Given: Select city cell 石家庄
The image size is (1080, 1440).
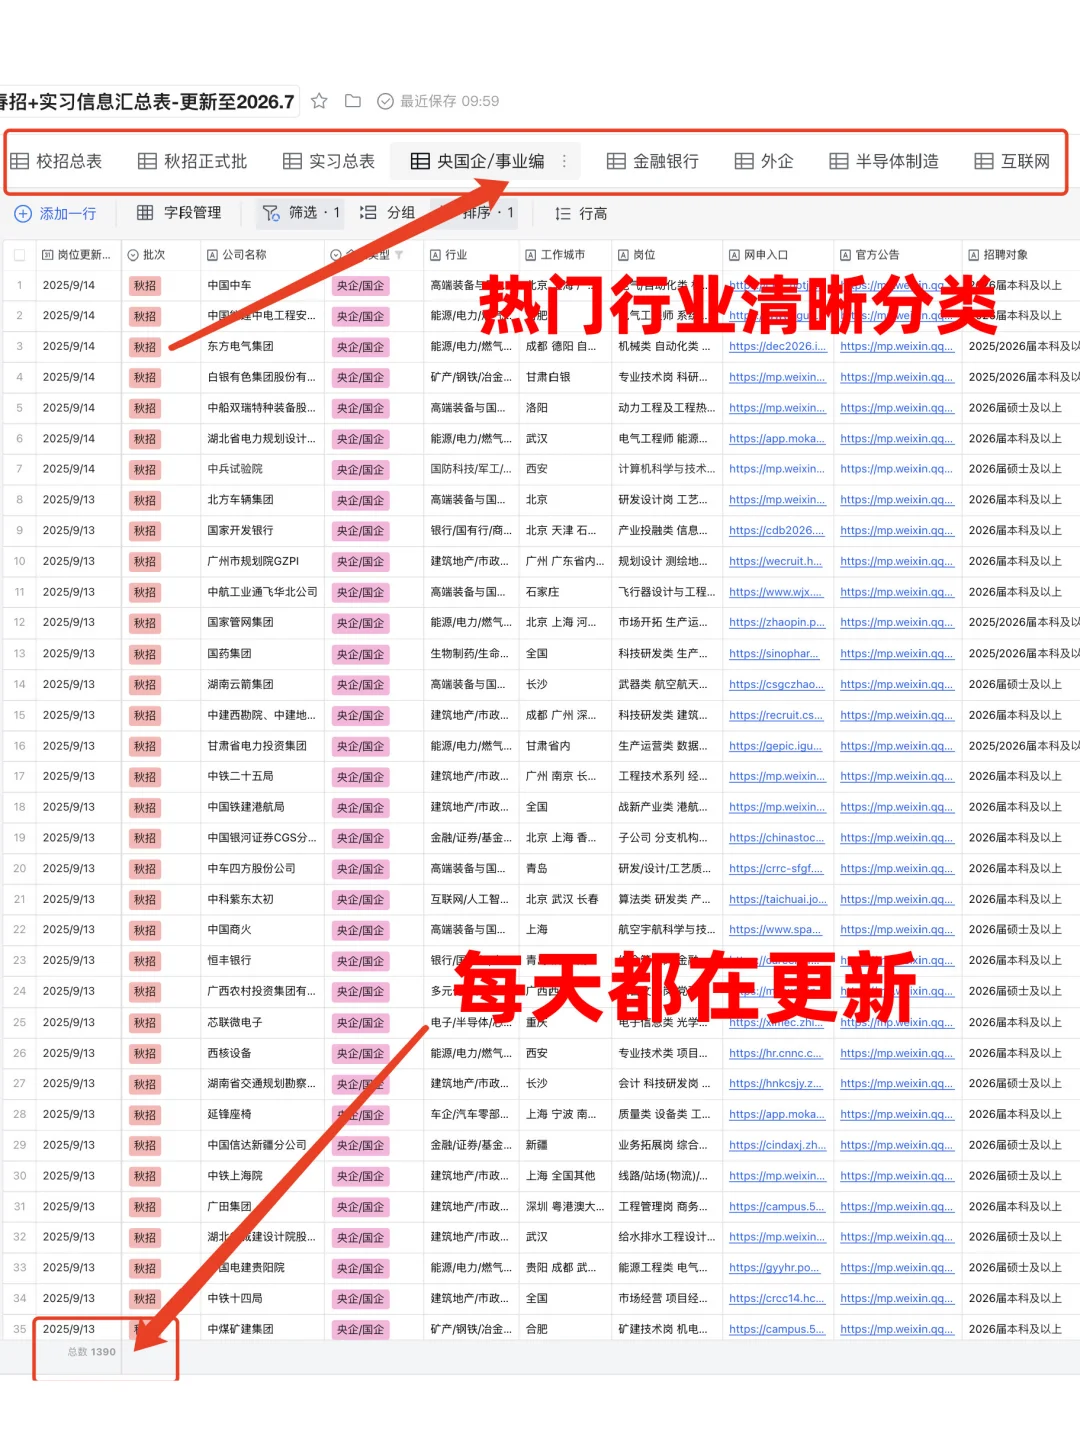Looking at the screenshot, I should pos(566,592).
